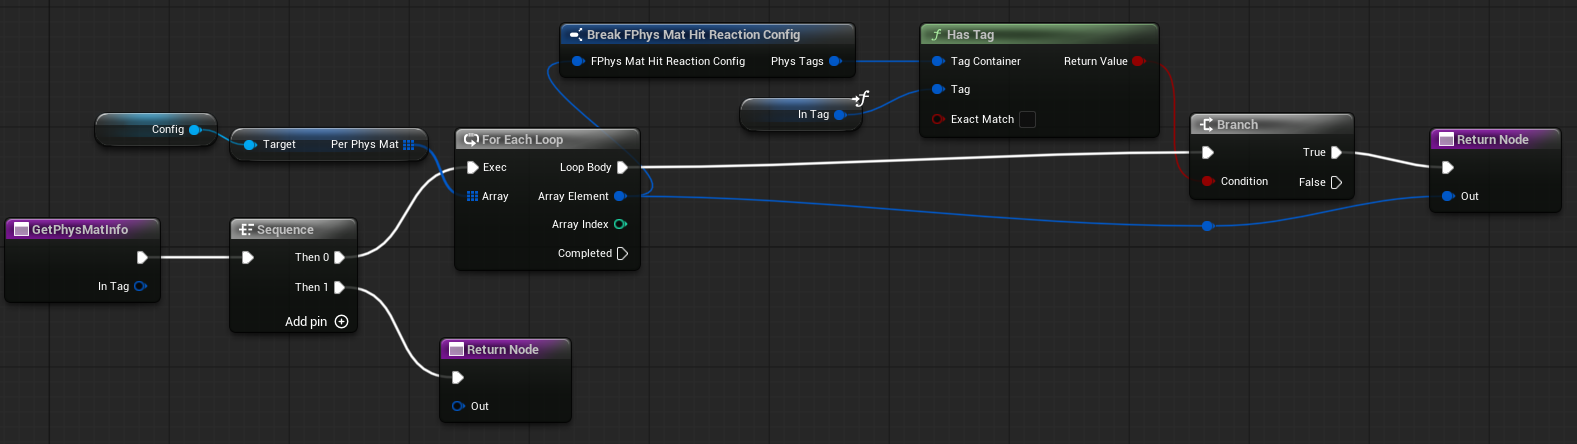Click the Completed exec pin on For Each Loop
The width and height of the screenshot is (1577, 444).
tap(622, 253)
